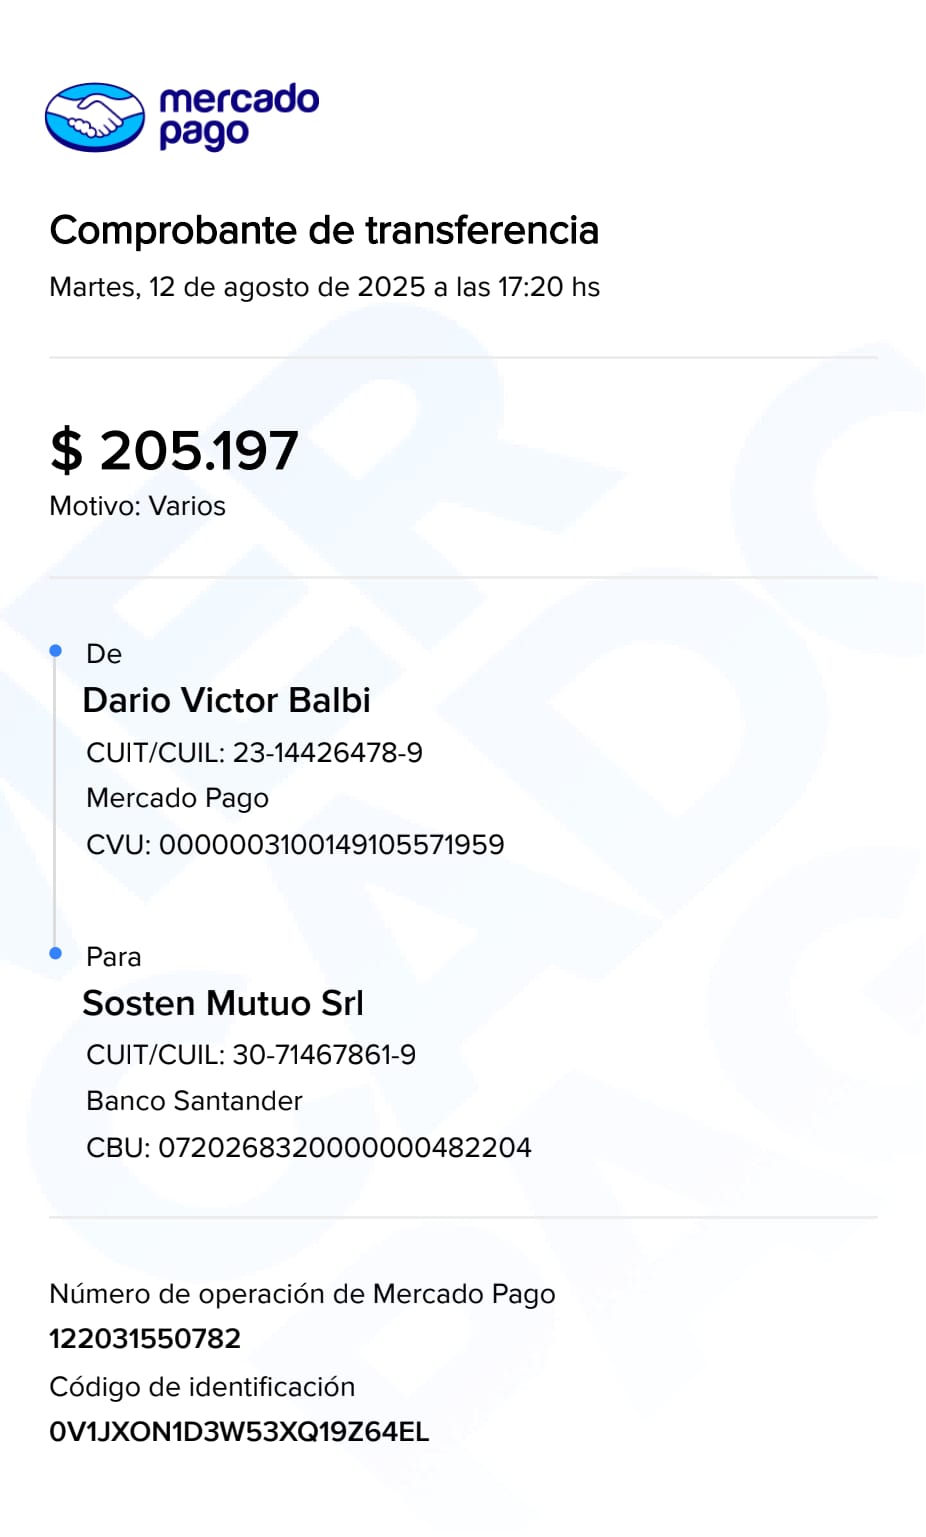Click the Motivo: Varios text
The height and width of the screenshot is (1537, 926).
[137, 506]
